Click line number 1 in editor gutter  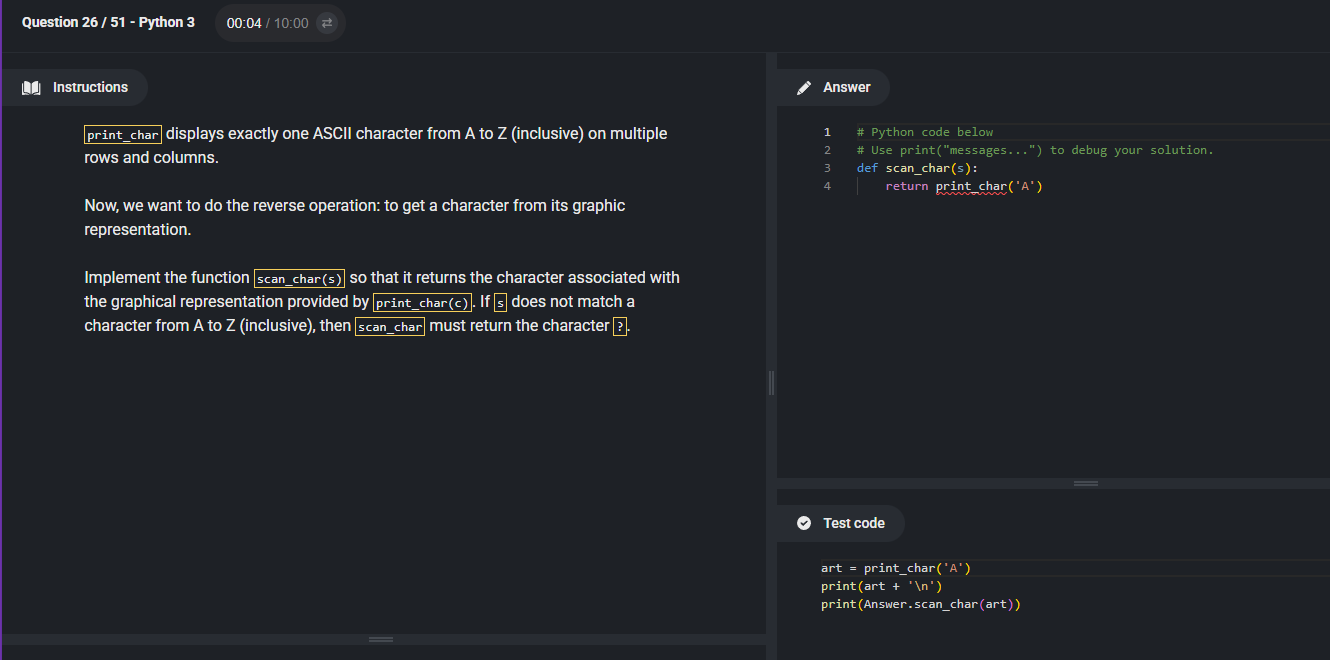coord(827,132)
